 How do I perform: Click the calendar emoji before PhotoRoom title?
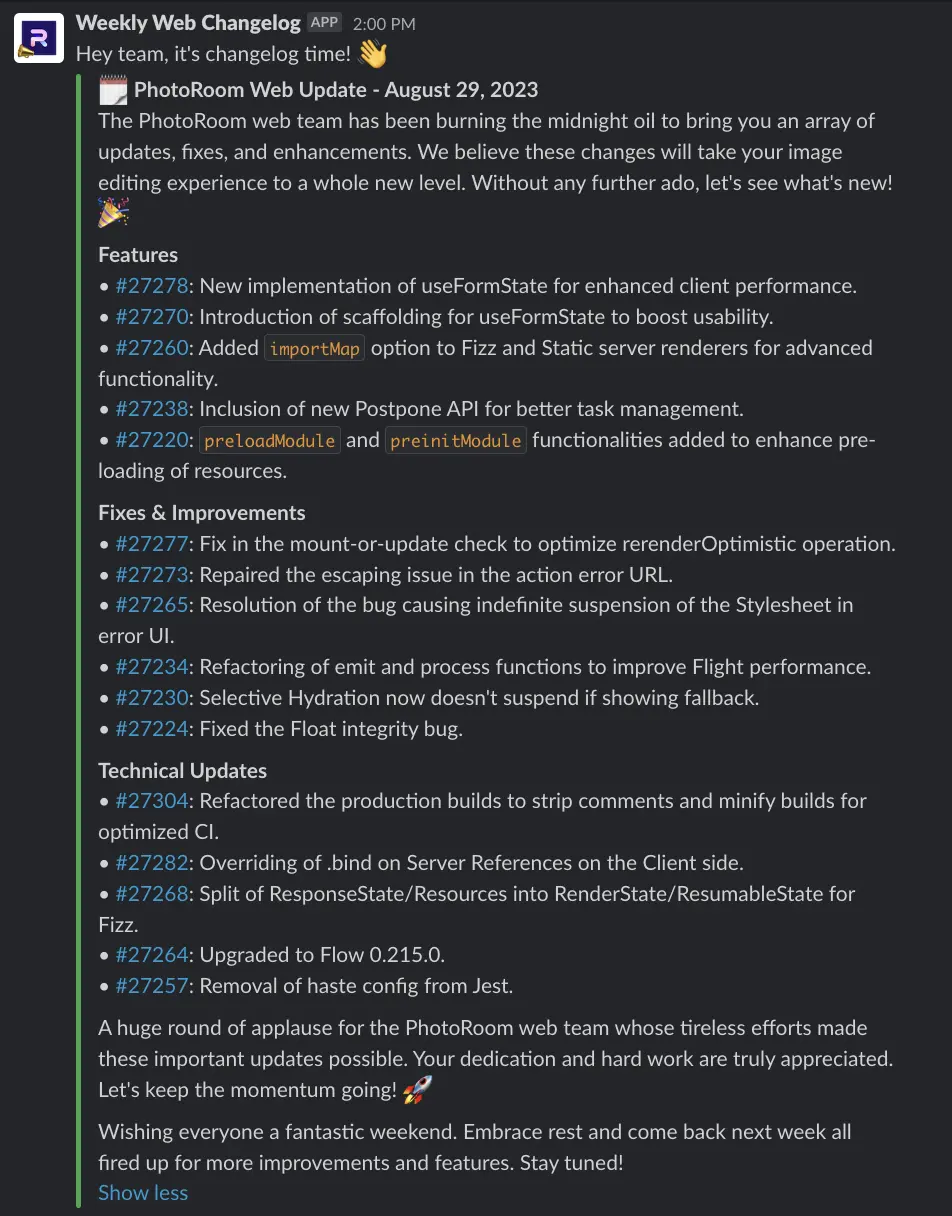[x=113, y=91]
